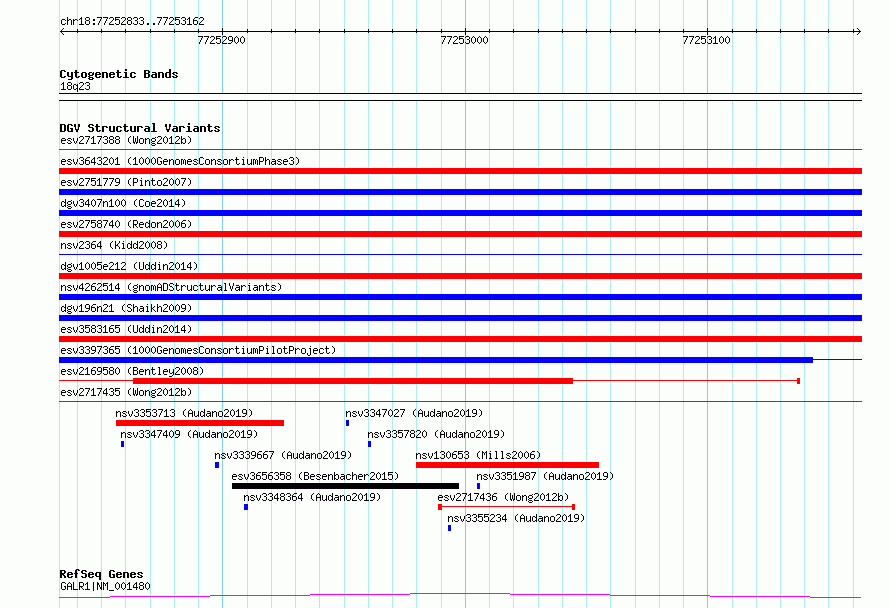Select the nsv3351987 (Audano2019) blue marker
The image size is (890, 608).
pyautogui.click(x=478, y=486)
